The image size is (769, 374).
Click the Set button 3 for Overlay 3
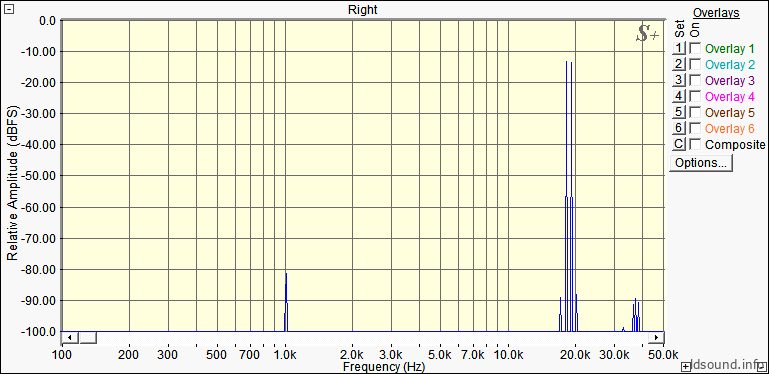coord(679,80)
